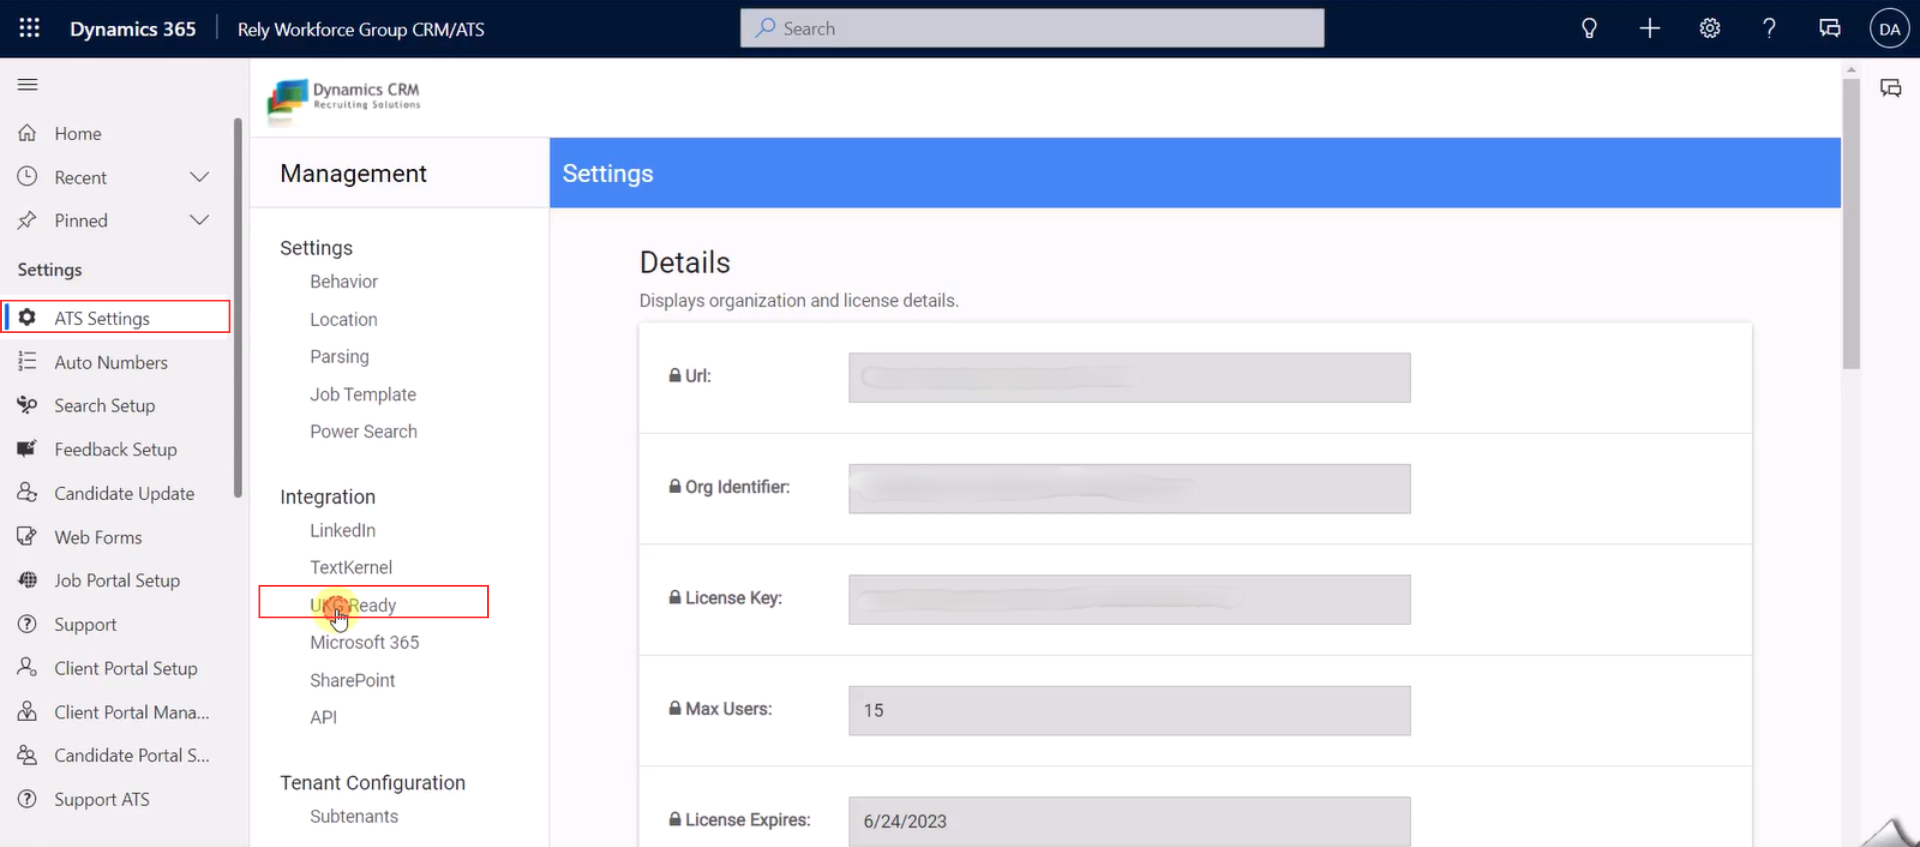Click the main page vertical scrollbar

point(1851,224)
